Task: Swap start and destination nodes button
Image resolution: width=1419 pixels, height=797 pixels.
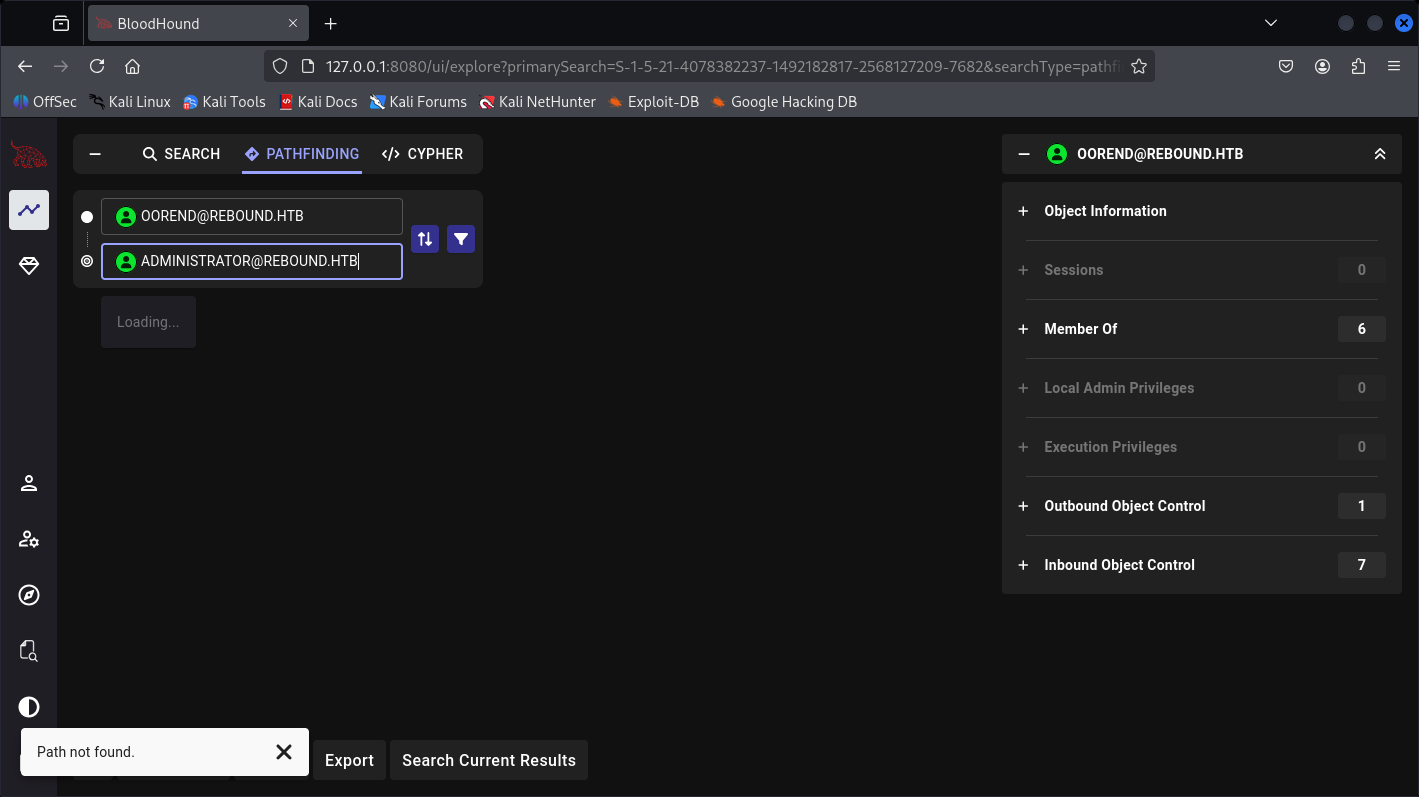Action: (x=425, y=239)
